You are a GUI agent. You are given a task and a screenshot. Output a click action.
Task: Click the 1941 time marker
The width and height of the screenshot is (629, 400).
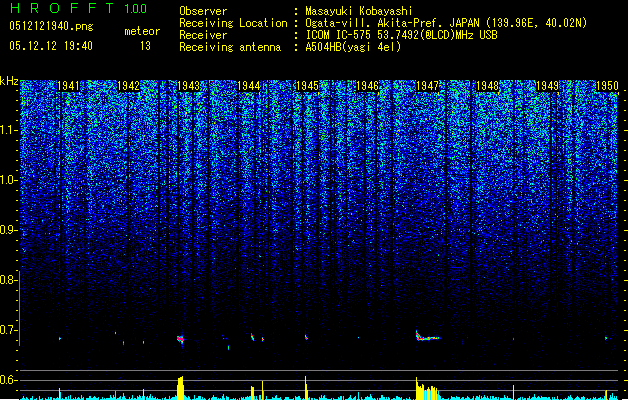point(68,86)
